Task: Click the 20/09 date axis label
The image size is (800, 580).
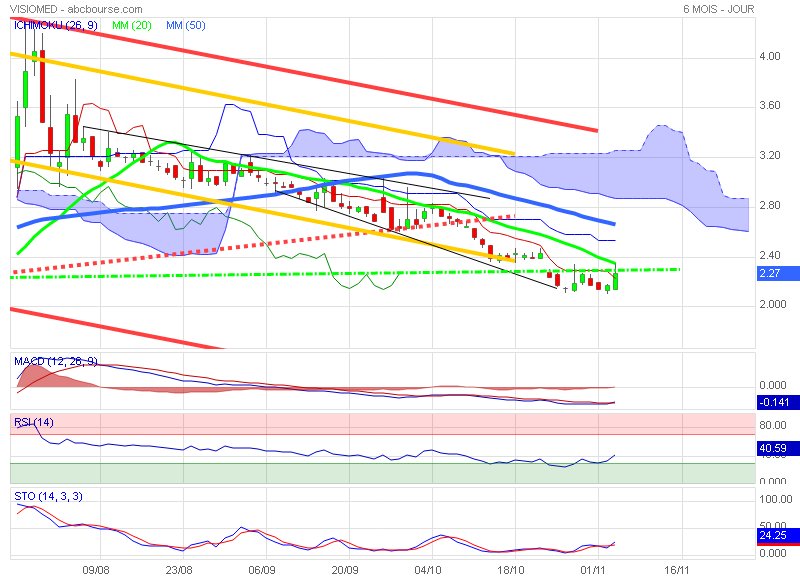Action: pos(345,570)
